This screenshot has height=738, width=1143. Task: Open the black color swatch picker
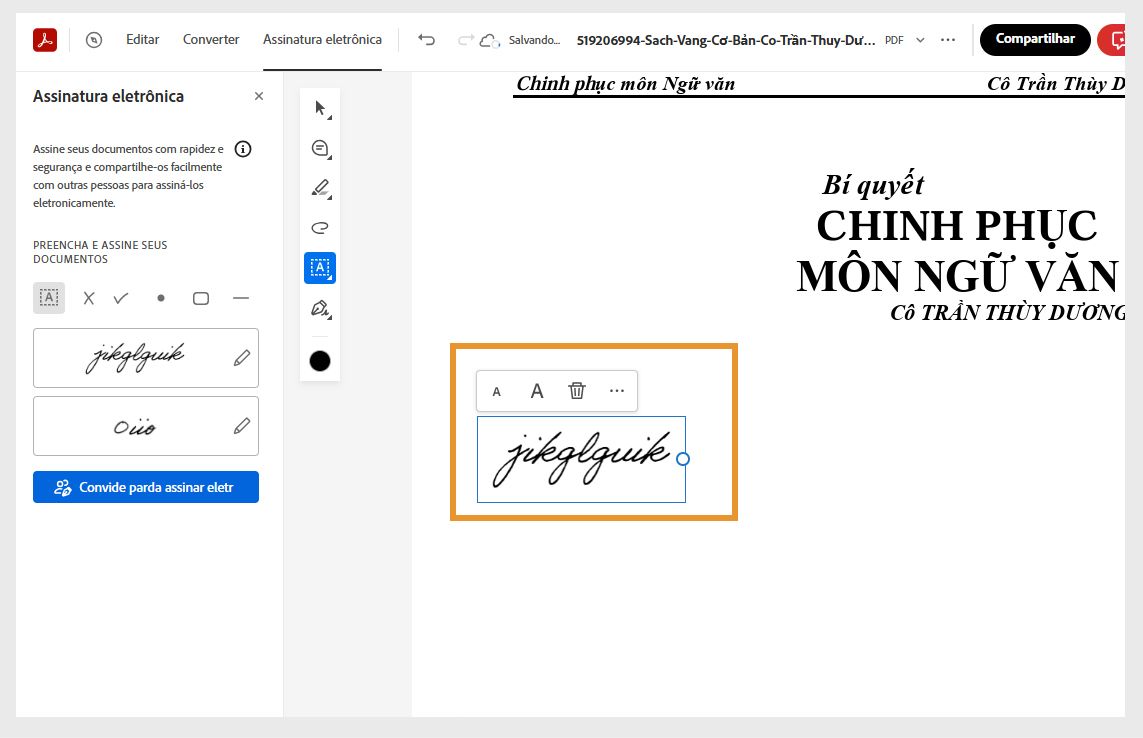[320, 361]
